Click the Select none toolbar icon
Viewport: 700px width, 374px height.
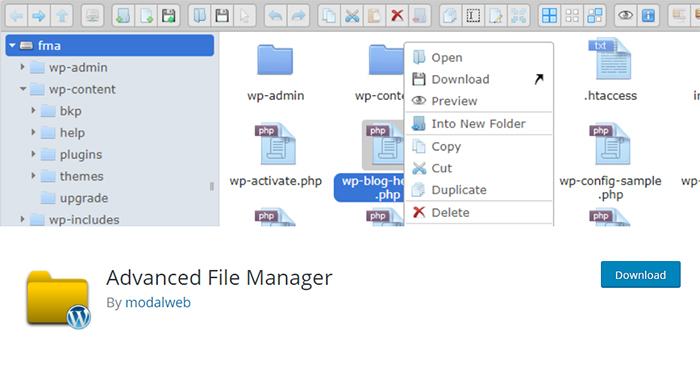point(572,16)
